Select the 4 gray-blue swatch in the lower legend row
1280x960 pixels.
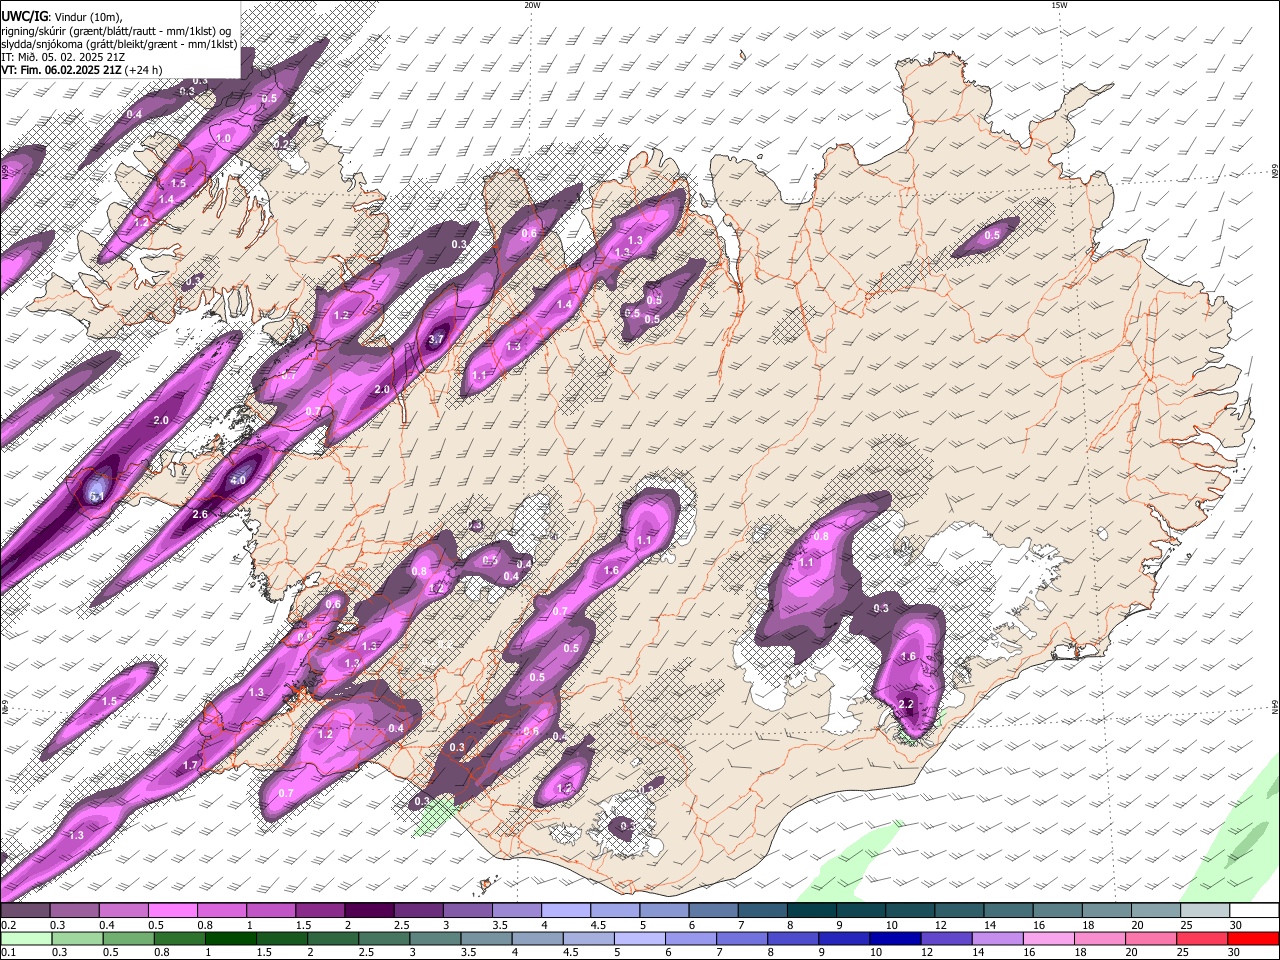tap(537, 938)
